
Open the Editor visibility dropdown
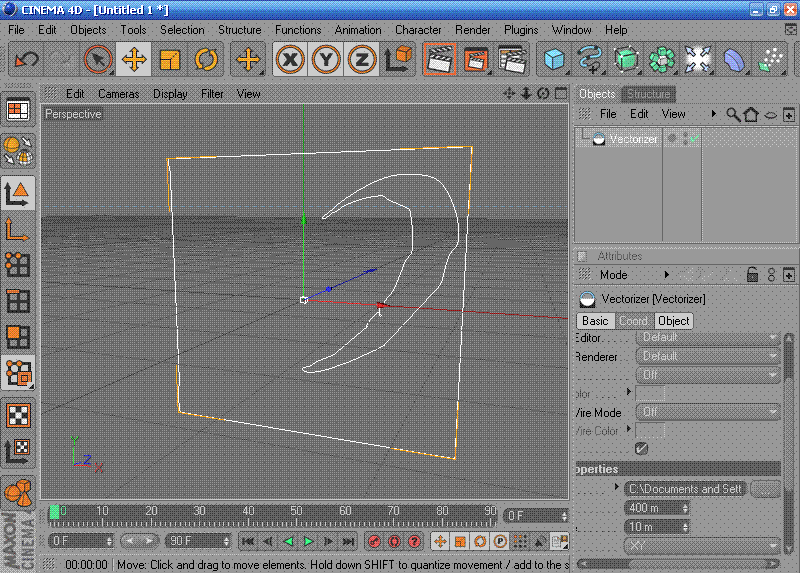pos(708,337)
